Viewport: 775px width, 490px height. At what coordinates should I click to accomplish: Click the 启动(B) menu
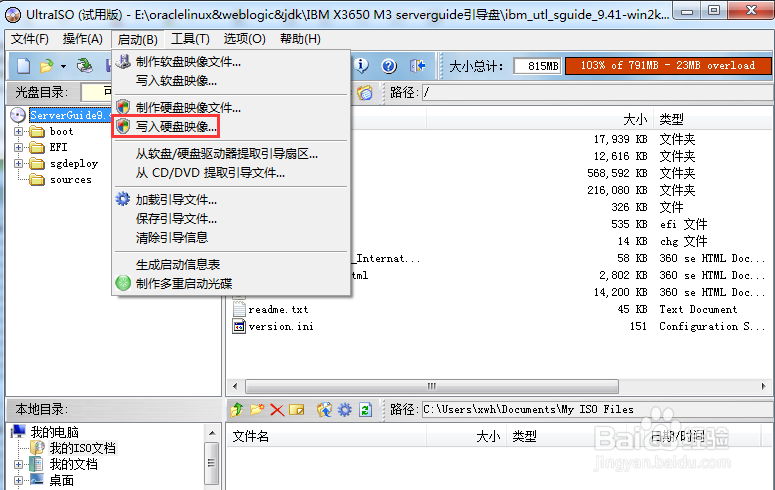point(137,39)
